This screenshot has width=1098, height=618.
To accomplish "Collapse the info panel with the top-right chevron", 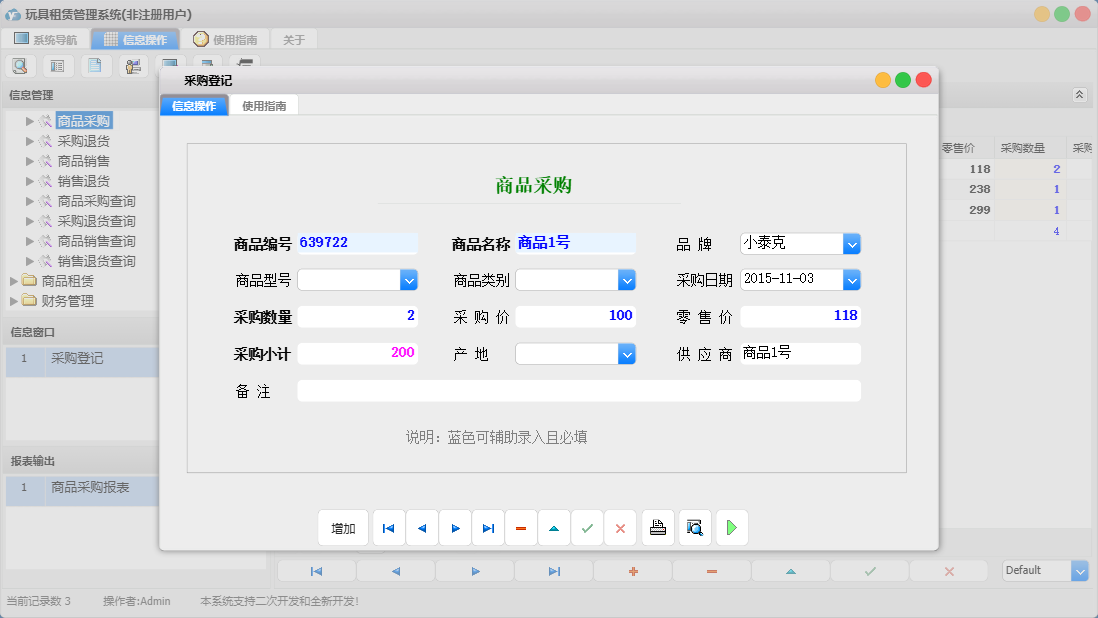I will pyautogui.click(x=1079, y=94).
